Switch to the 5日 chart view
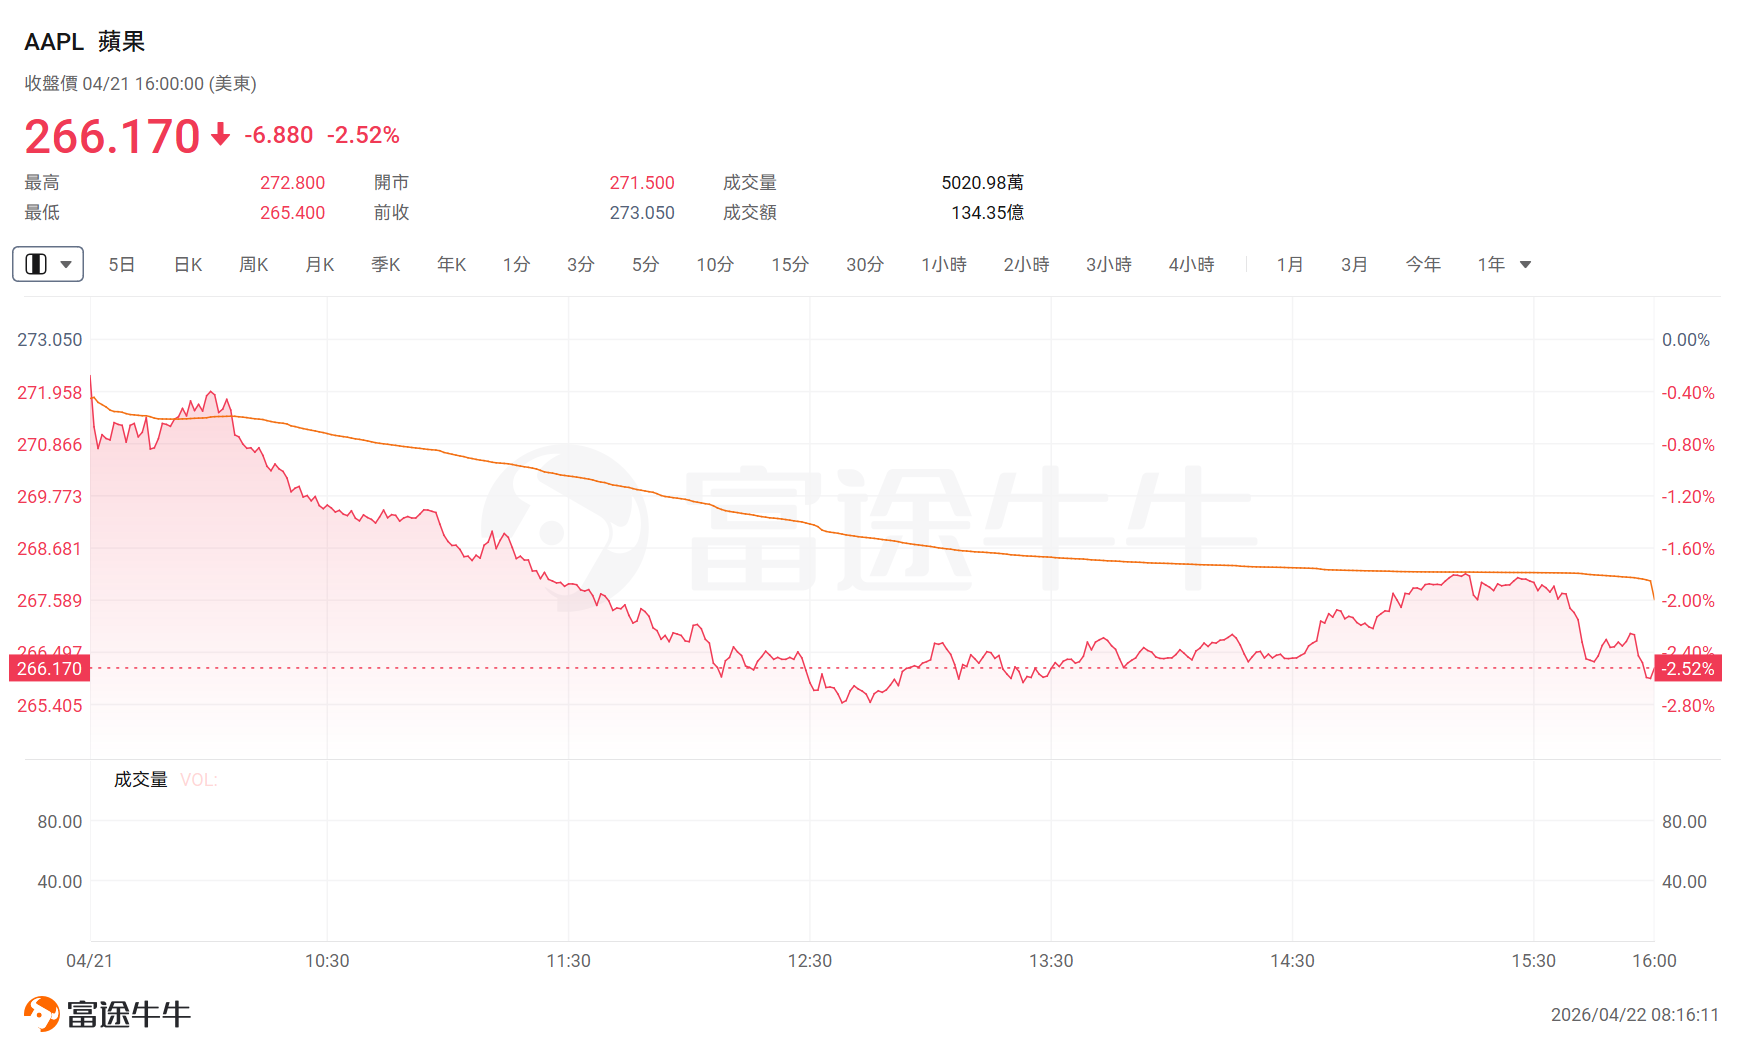Viewport: 1745px width, 1055px height. tap(122, 265)
